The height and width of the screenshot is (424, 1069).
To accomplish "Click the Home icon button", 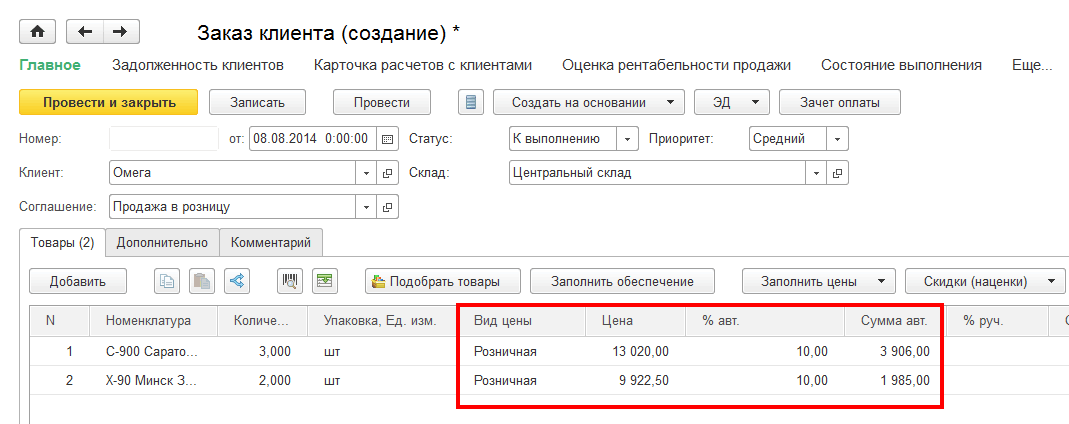I will pyautogui.click(x=38, y=32).
